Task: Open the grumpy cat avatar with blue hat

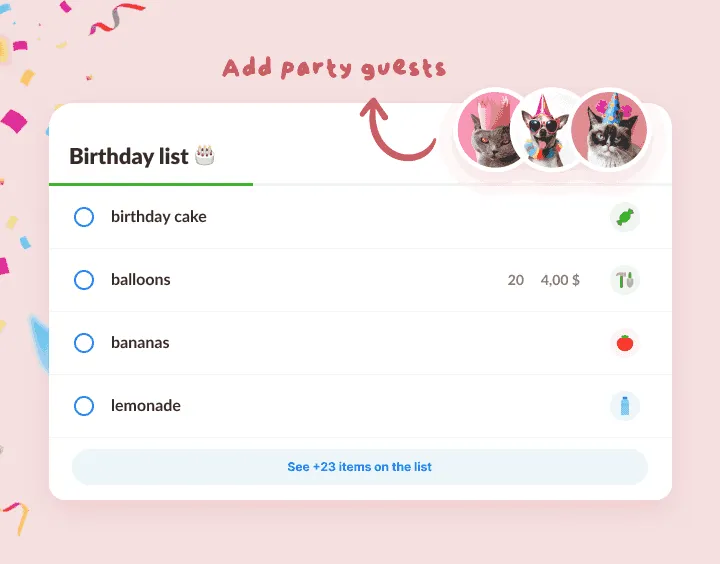Action: click(x=609, y=130)
